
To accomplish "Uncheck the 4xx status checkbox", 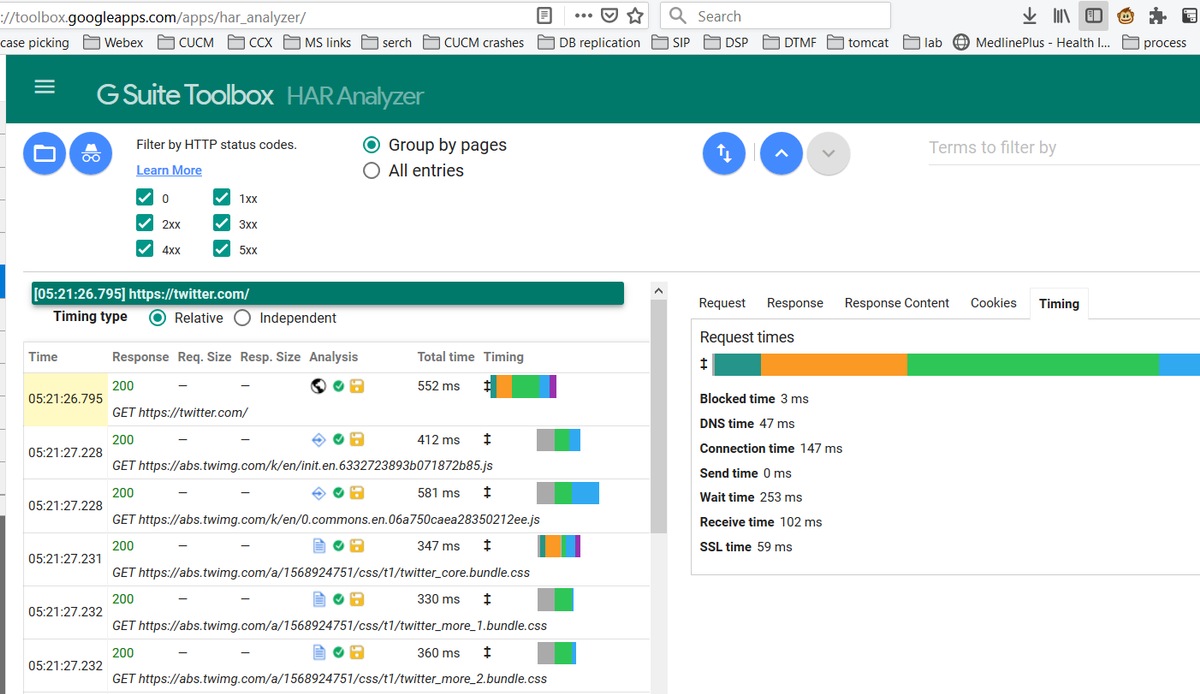I will [x=145, y=249].
